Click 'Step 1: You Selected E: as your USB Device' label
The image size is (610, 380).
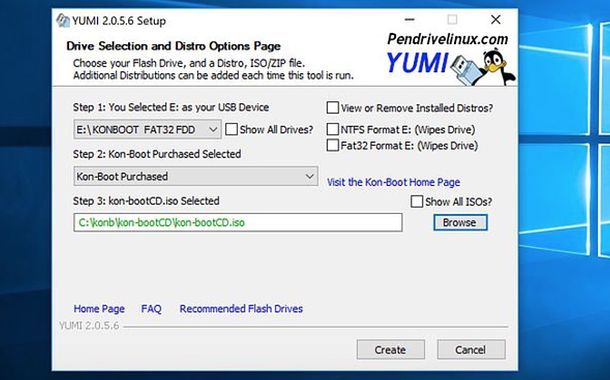point(171,107)
